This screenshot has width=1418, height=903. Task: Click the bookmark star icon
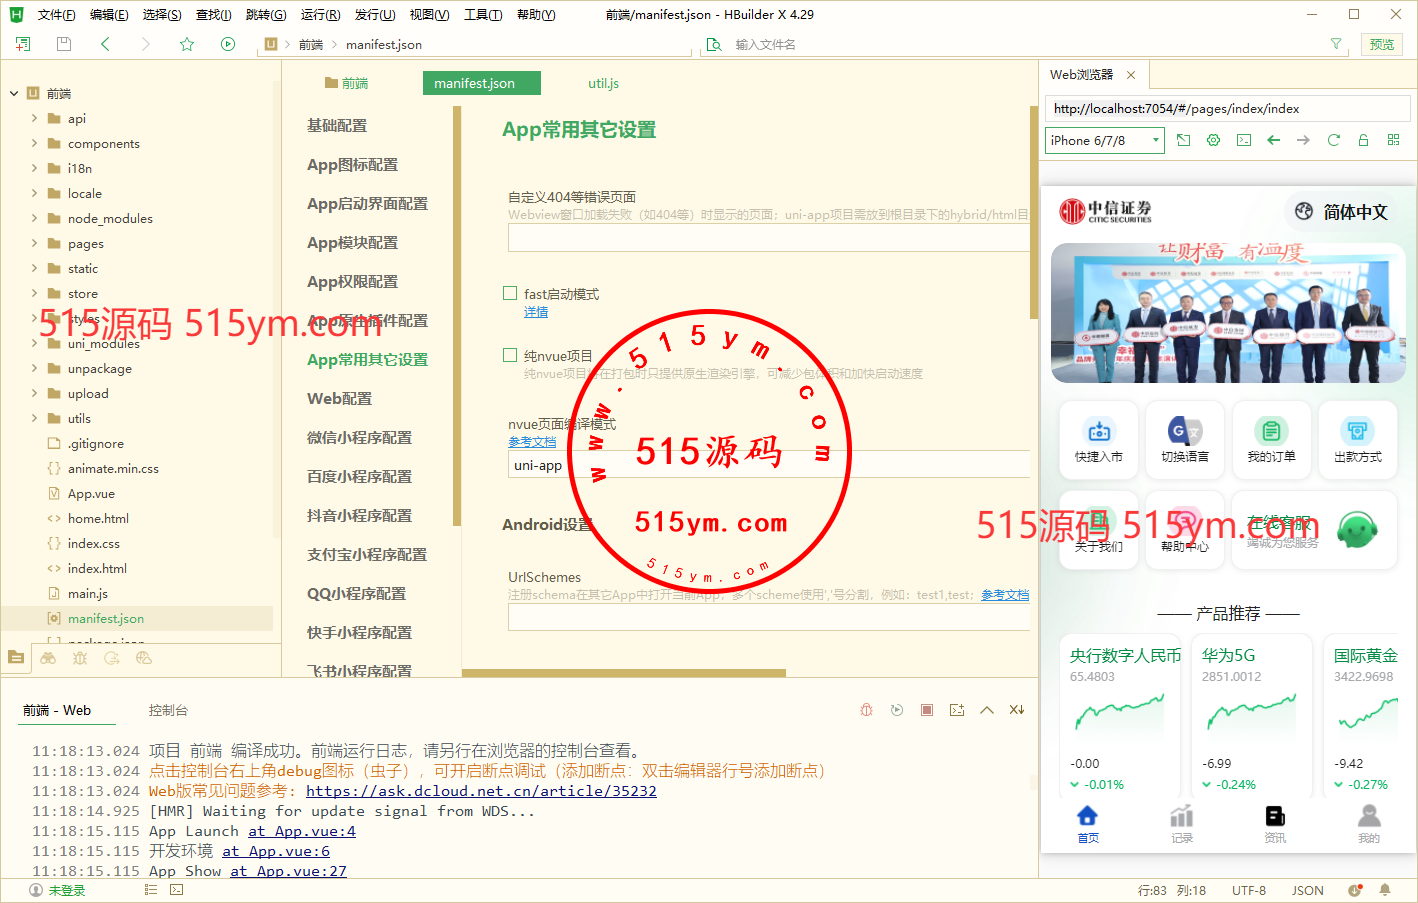tap(187, 44)
